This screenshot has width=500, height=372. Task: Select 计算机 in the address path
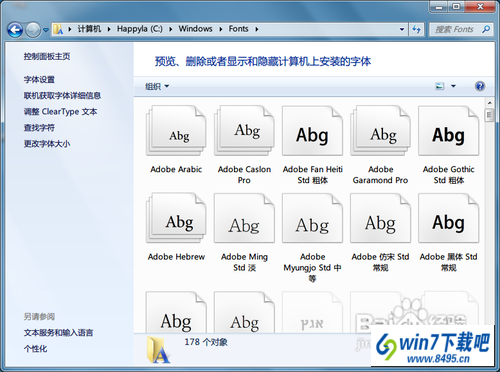coord(89,29)
